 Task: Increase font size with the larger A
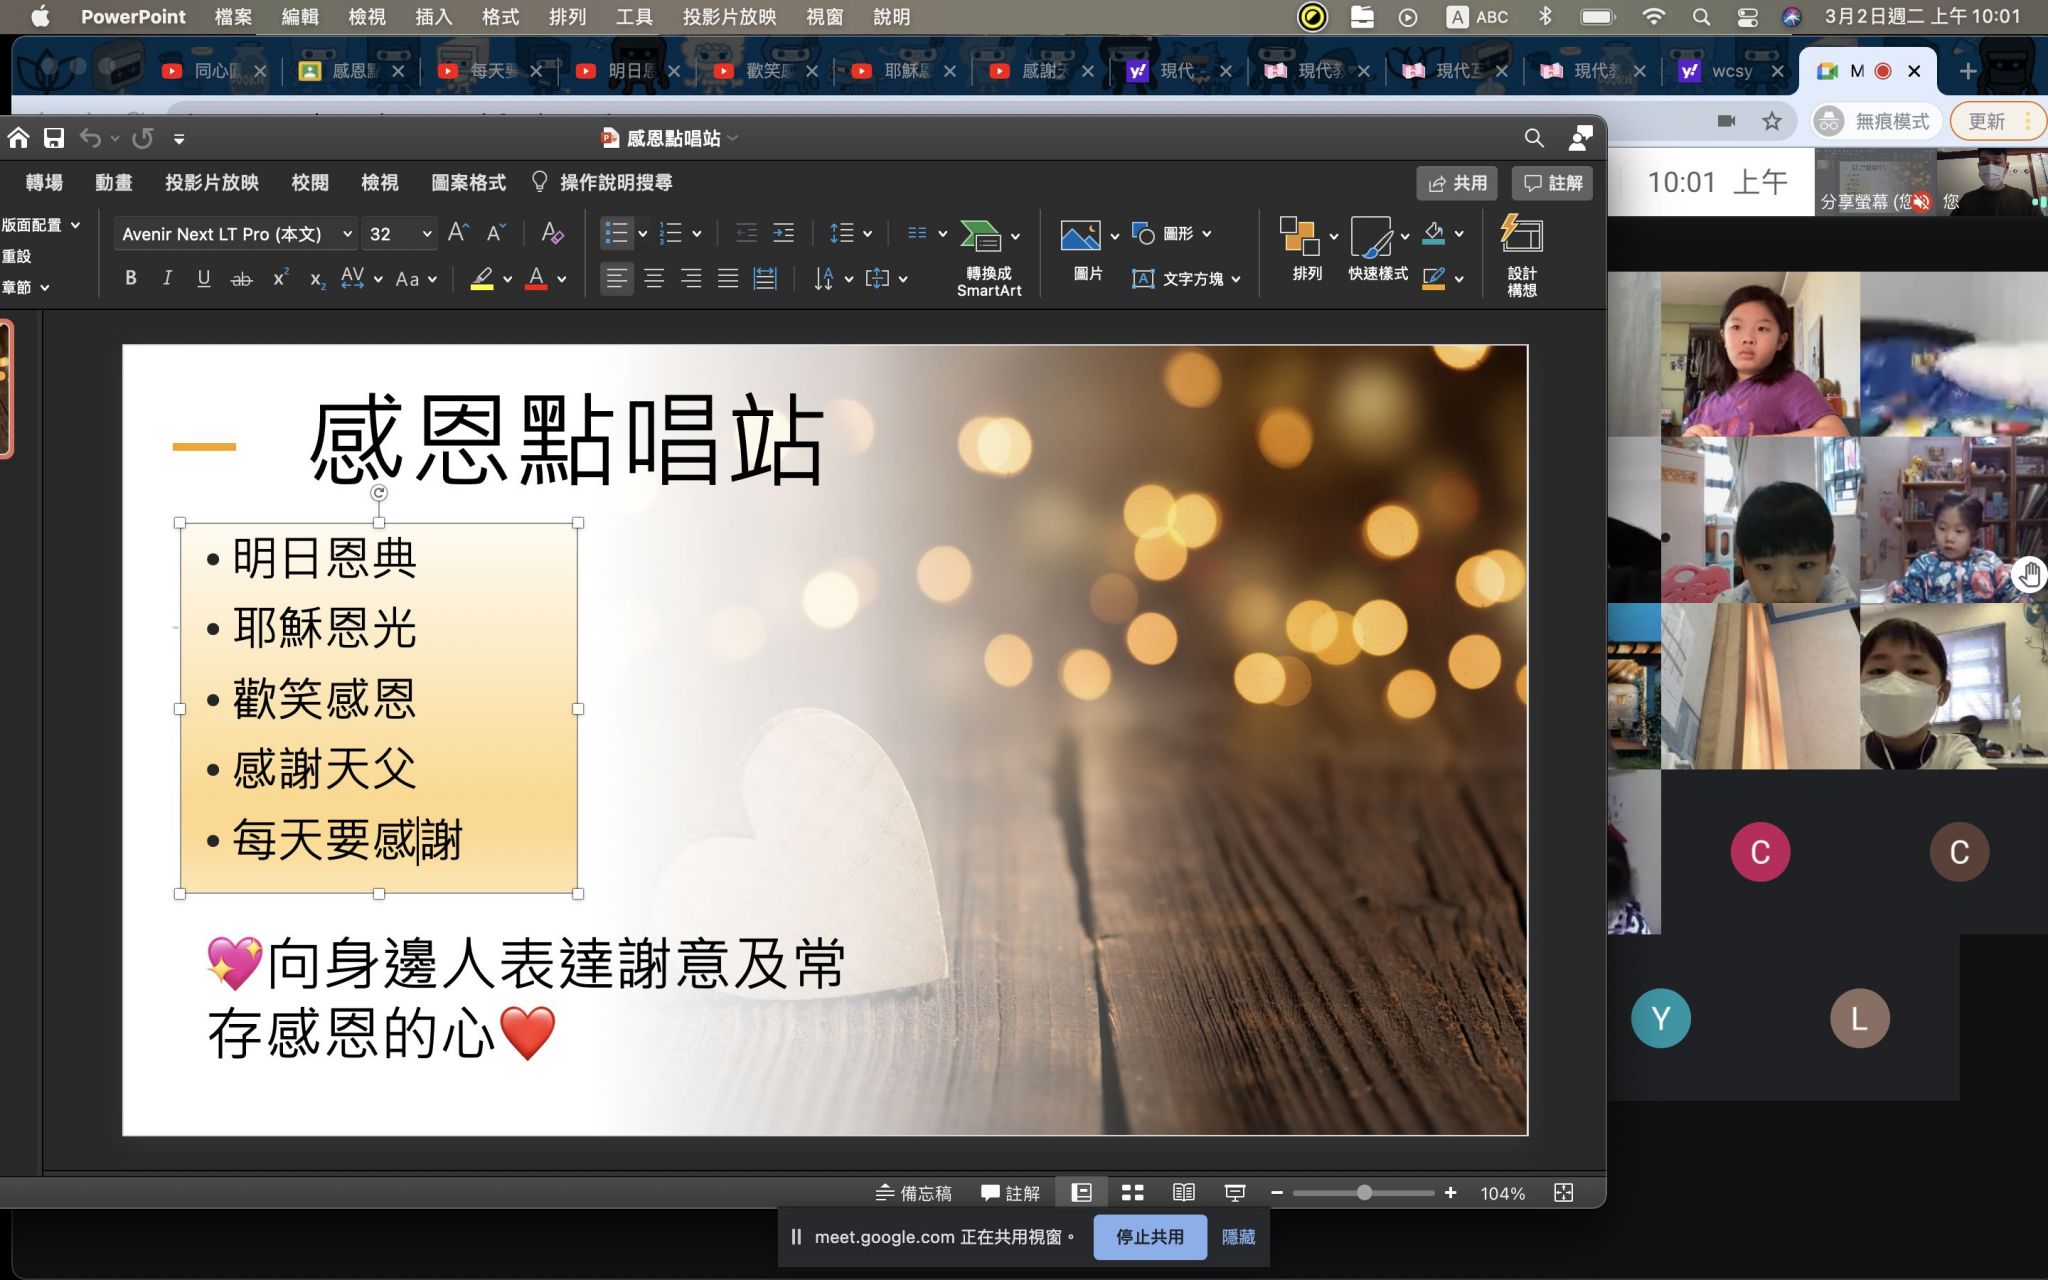[458, 233]
